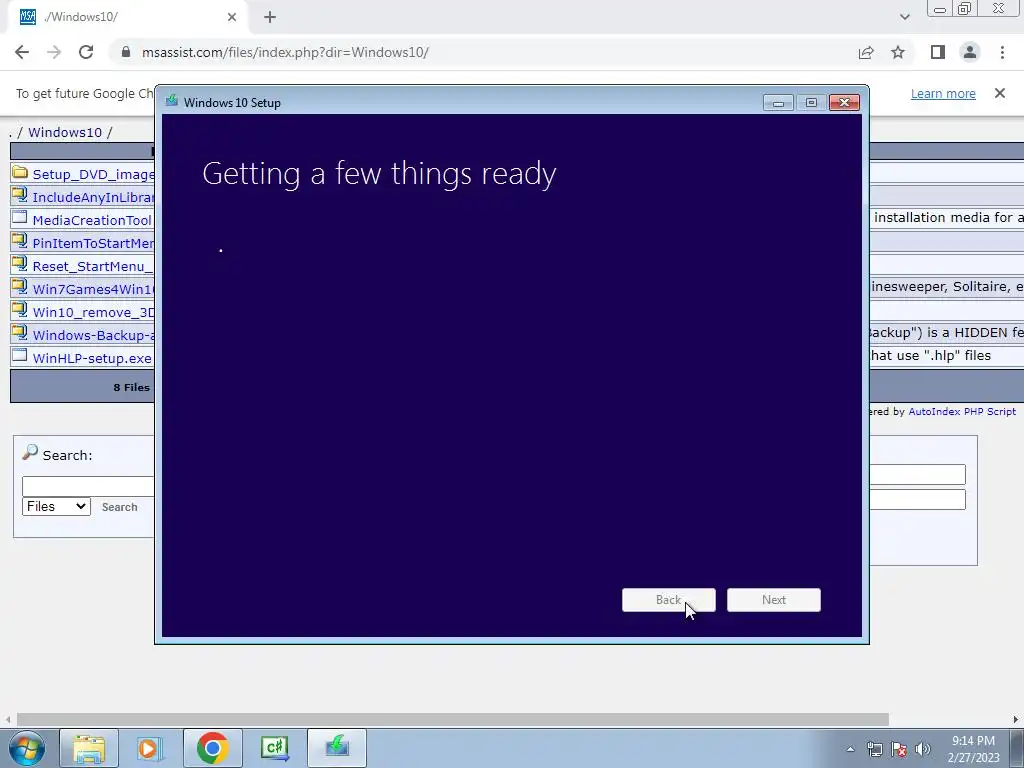Open Windows Media Player from taskbar
This screenshot has height=768, width=1024.
point(150,748)
